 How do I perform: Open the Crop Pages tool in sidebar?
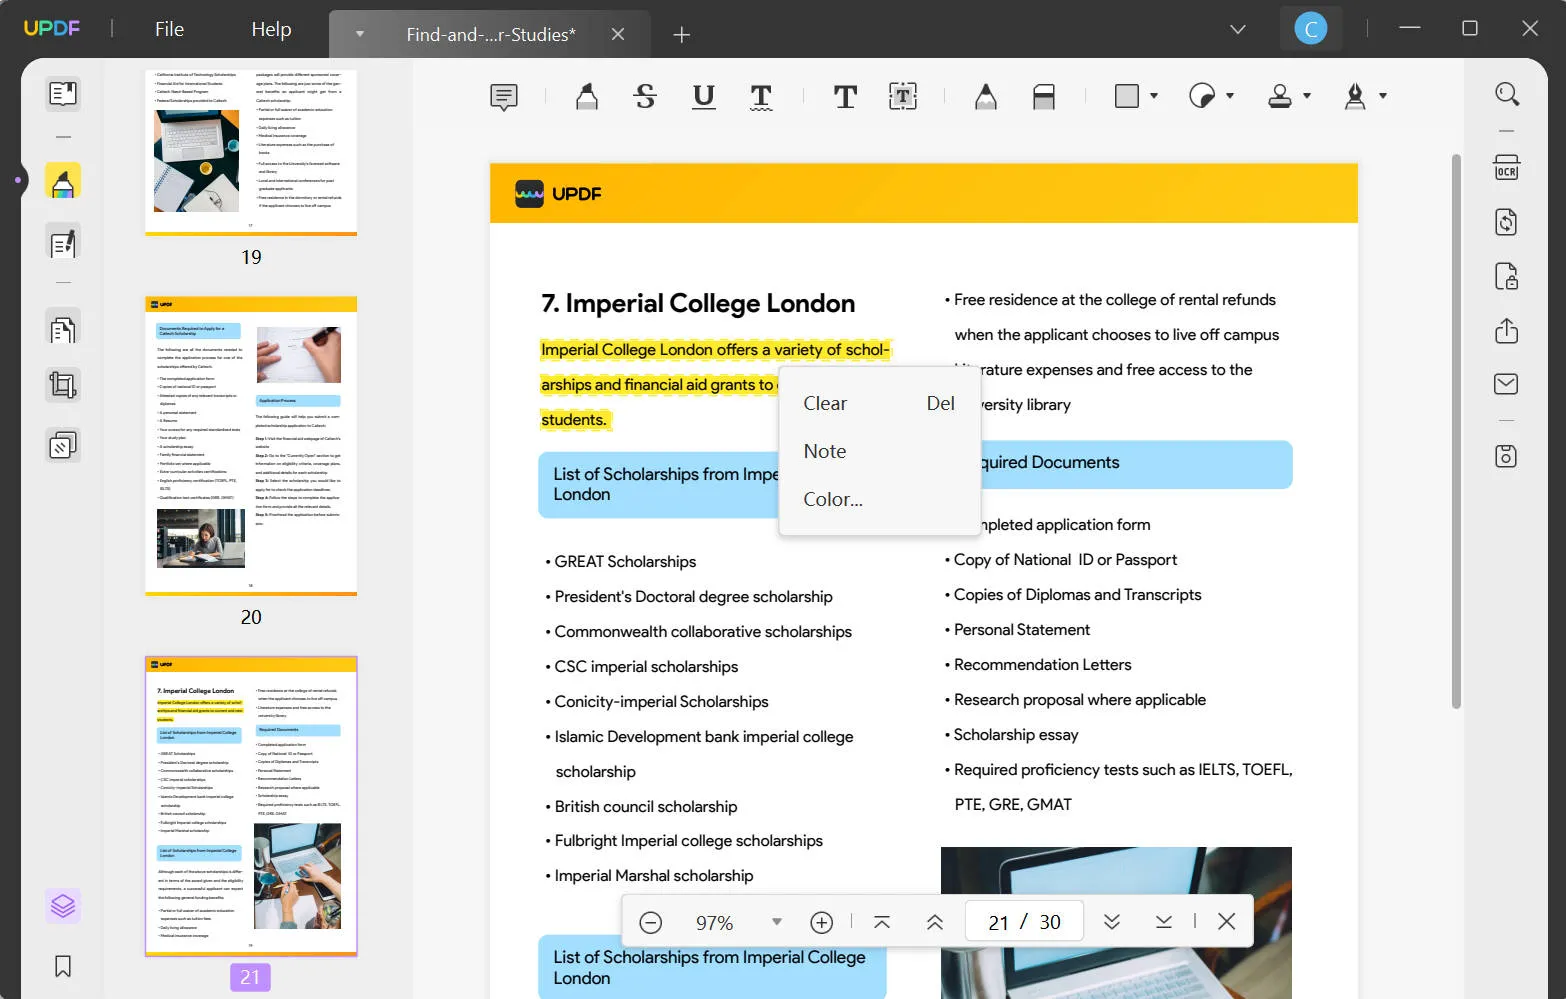coord(63,385)
